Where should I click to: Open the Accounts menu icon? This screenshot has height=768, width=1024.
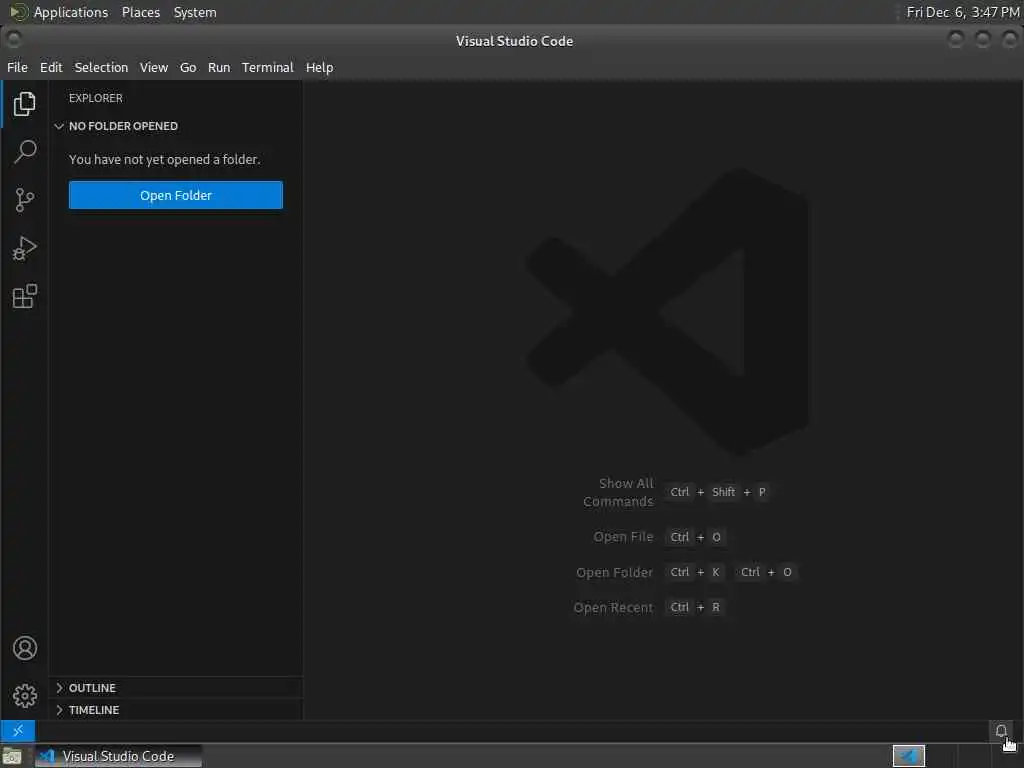pos(25,648)
